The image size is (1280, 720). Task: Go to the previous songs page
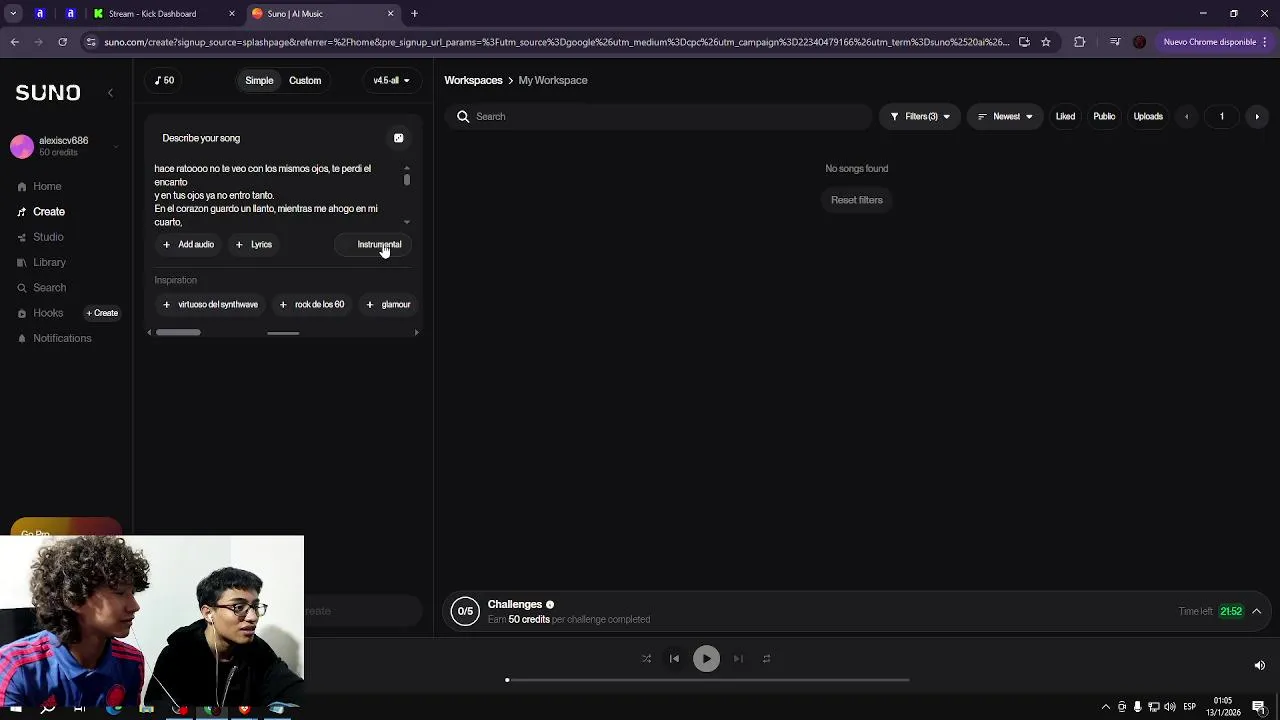pos(1186,116)
